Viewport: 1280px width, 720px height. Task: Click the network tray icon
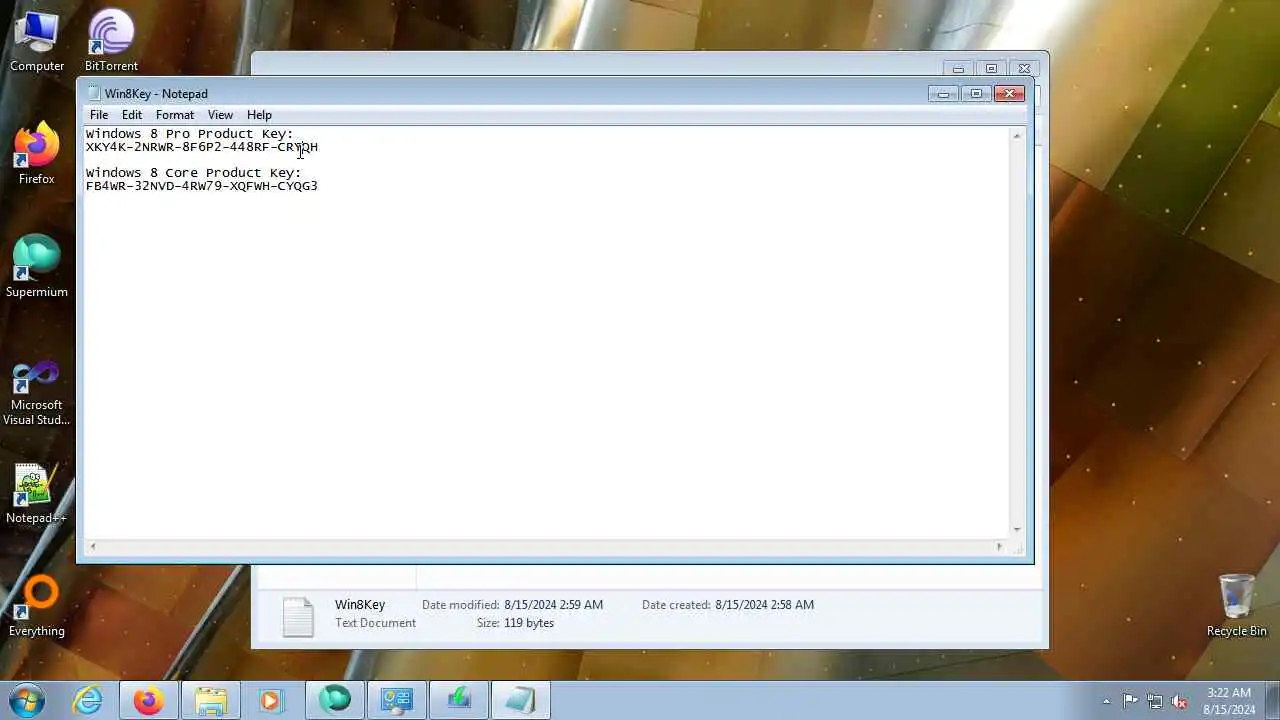pyautogui.click(x=1155, y=701)
